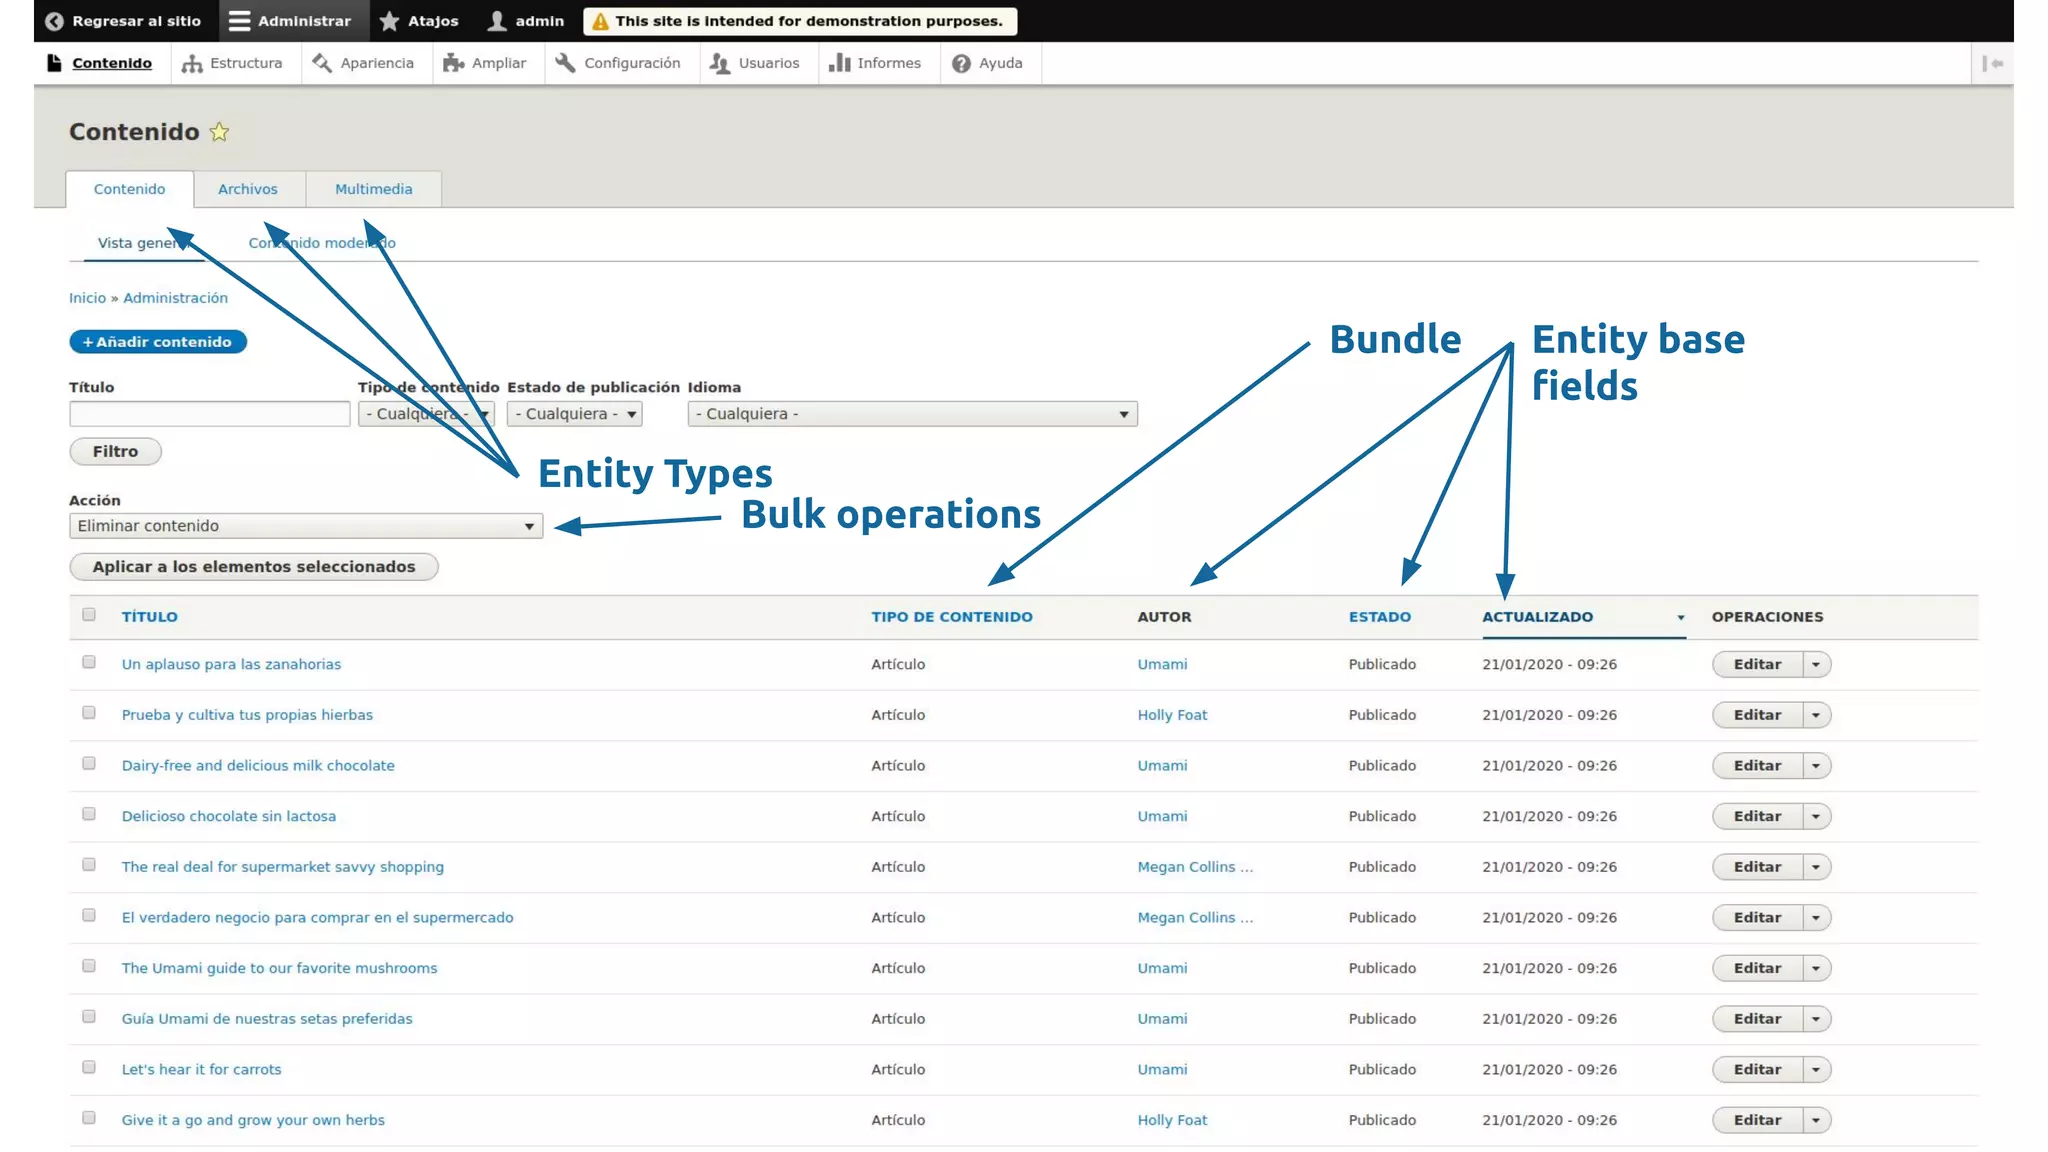The width and height of the screenshot is (2048, 1152).
Task: Click Editar for The Umami guide mushrooms row
Action: 1757,968
